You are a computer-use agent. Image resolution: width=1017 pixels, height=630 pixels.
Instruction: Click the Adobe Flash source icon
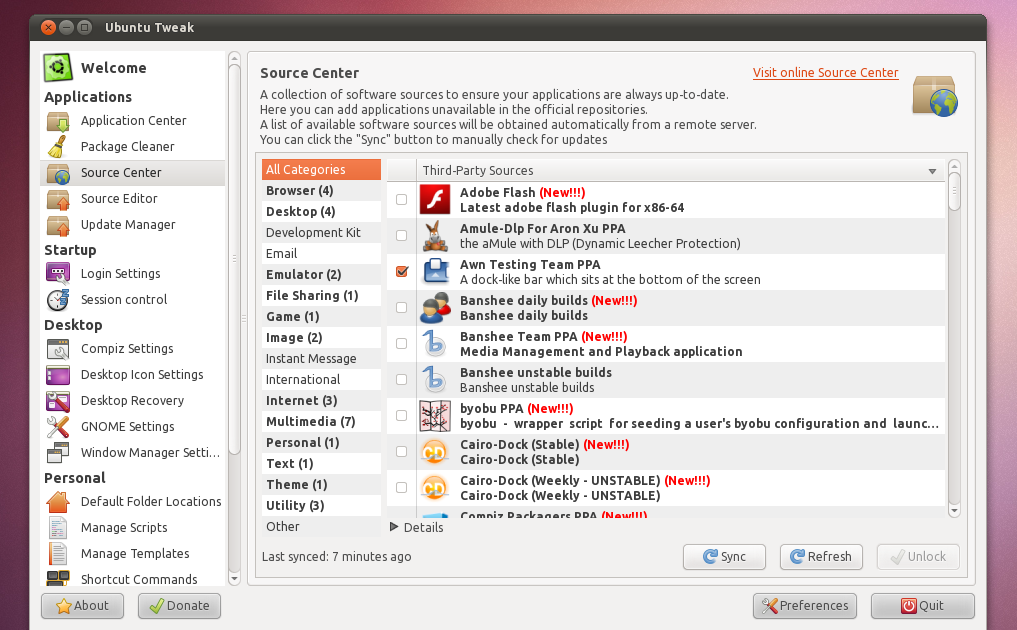[434, 199]
